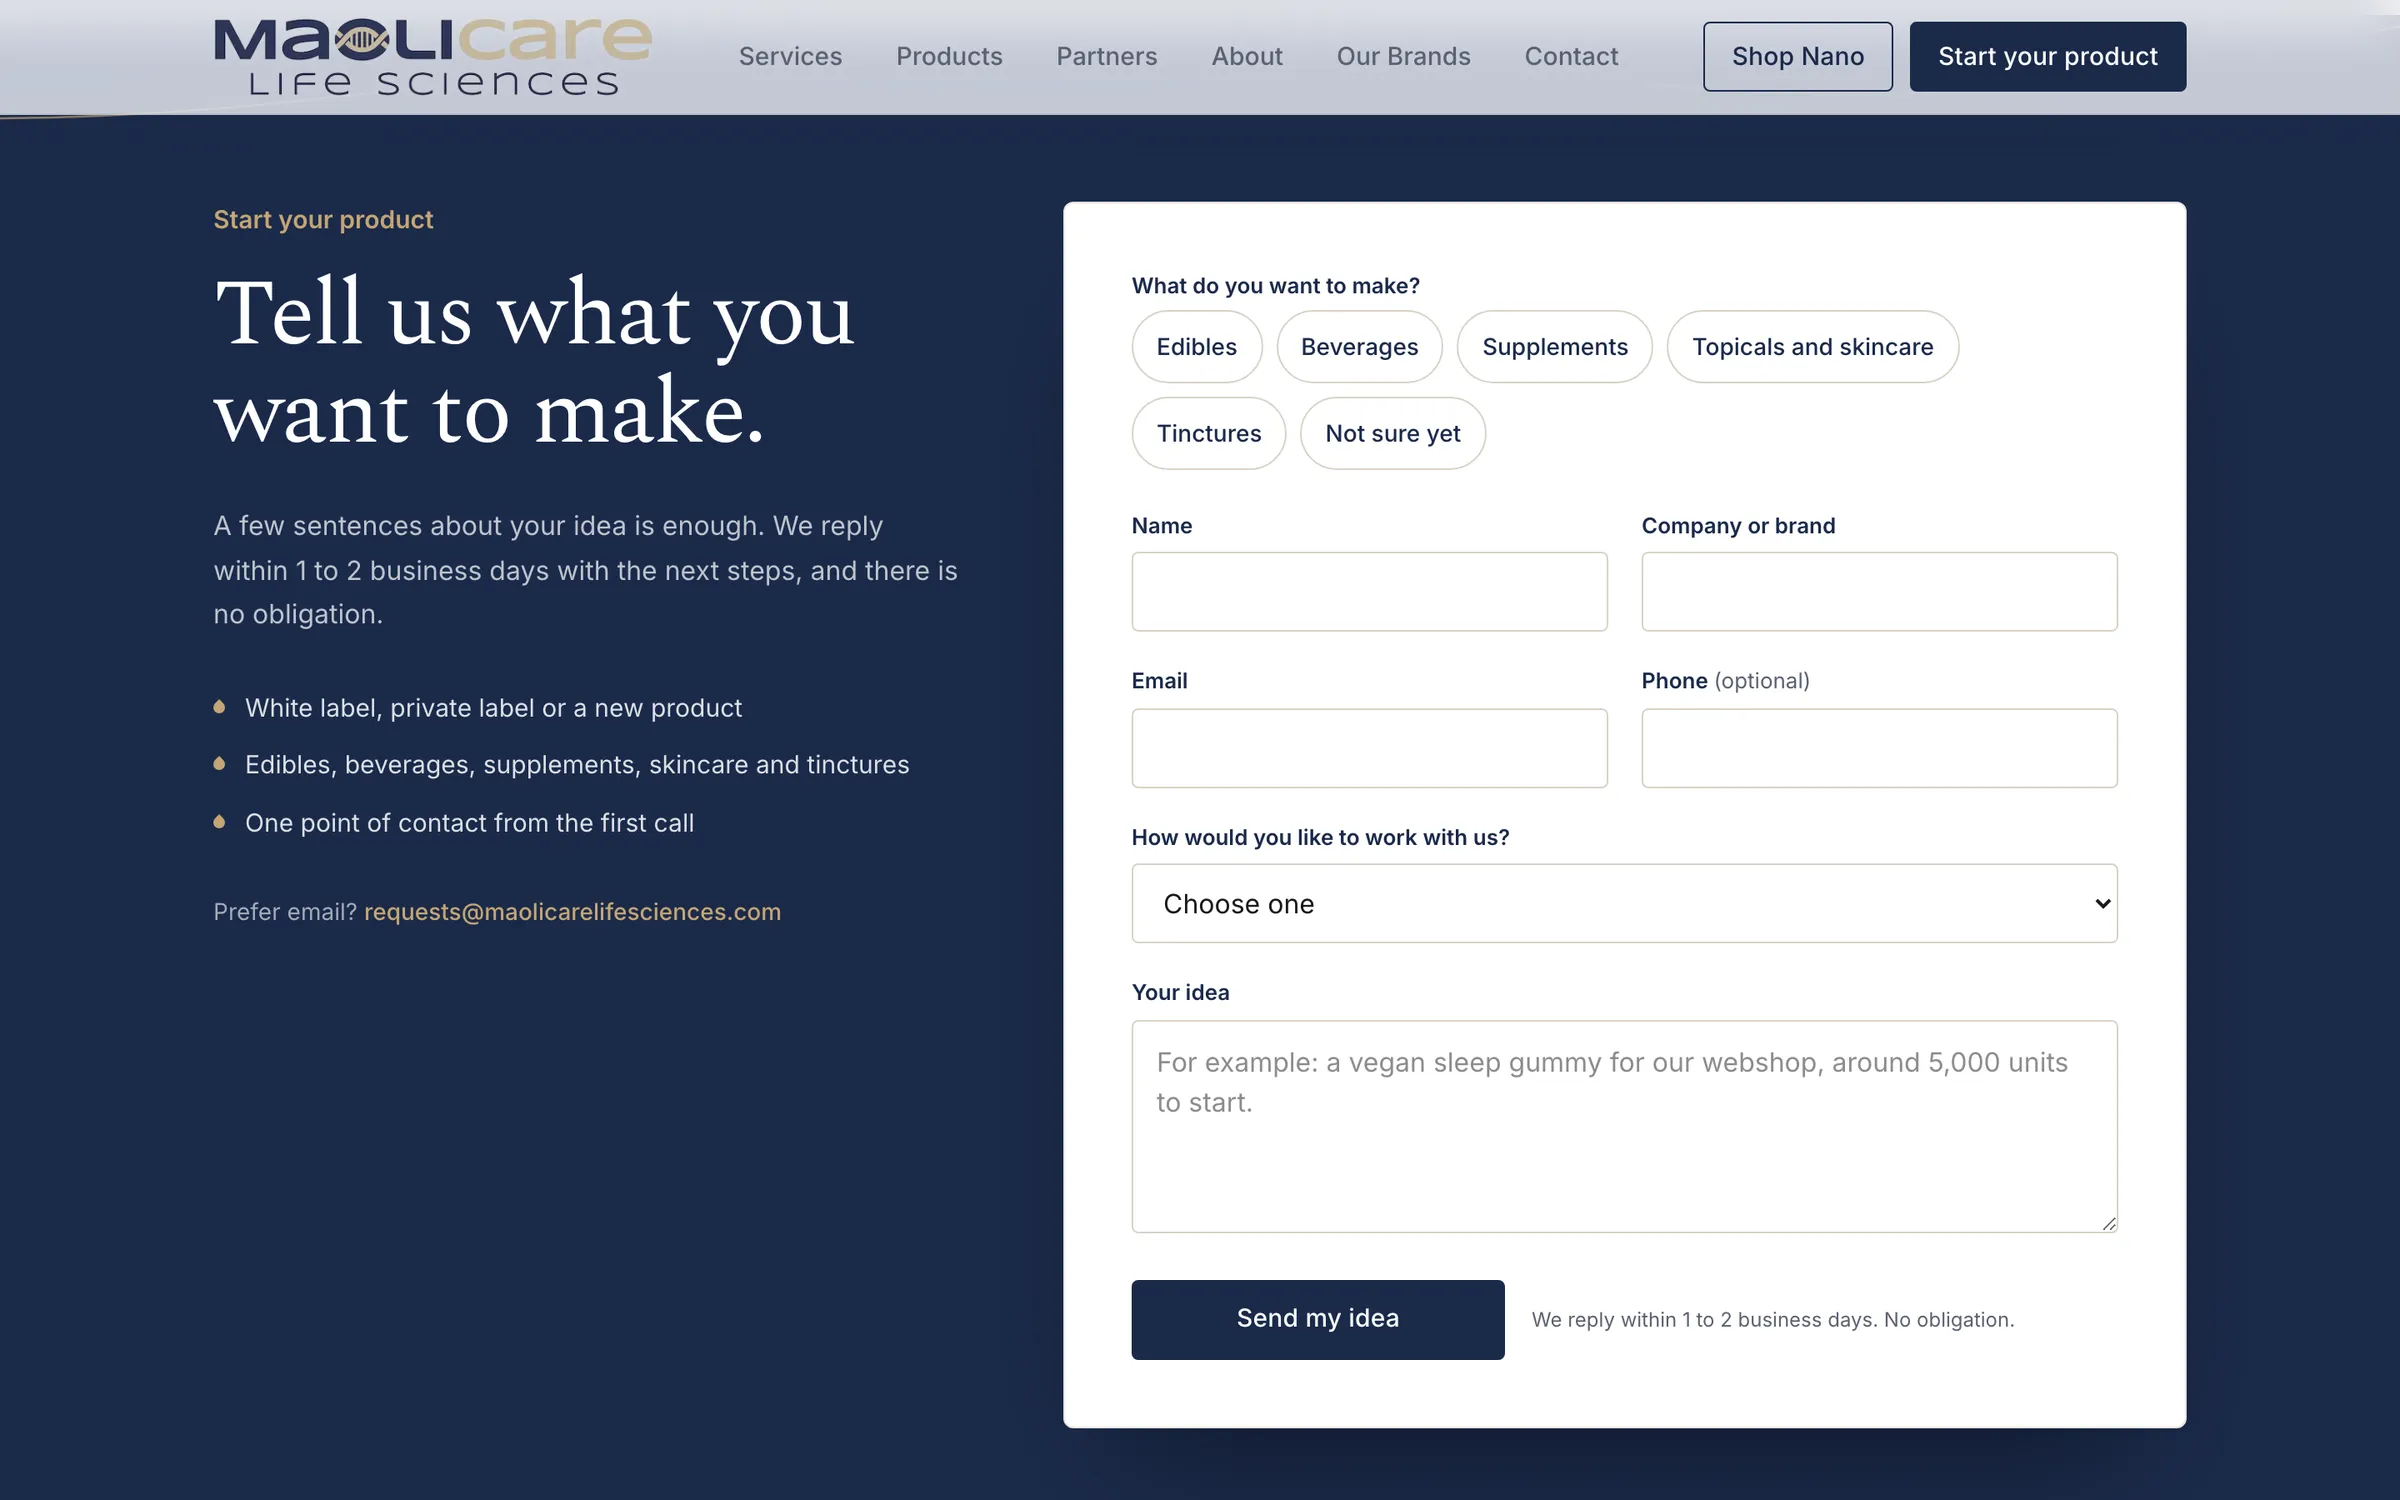Image resolution: width=2400 pixels, height=1500 pixels.
Task: Click the gold 'Start your product' eyebrow text
Action: 323,220
